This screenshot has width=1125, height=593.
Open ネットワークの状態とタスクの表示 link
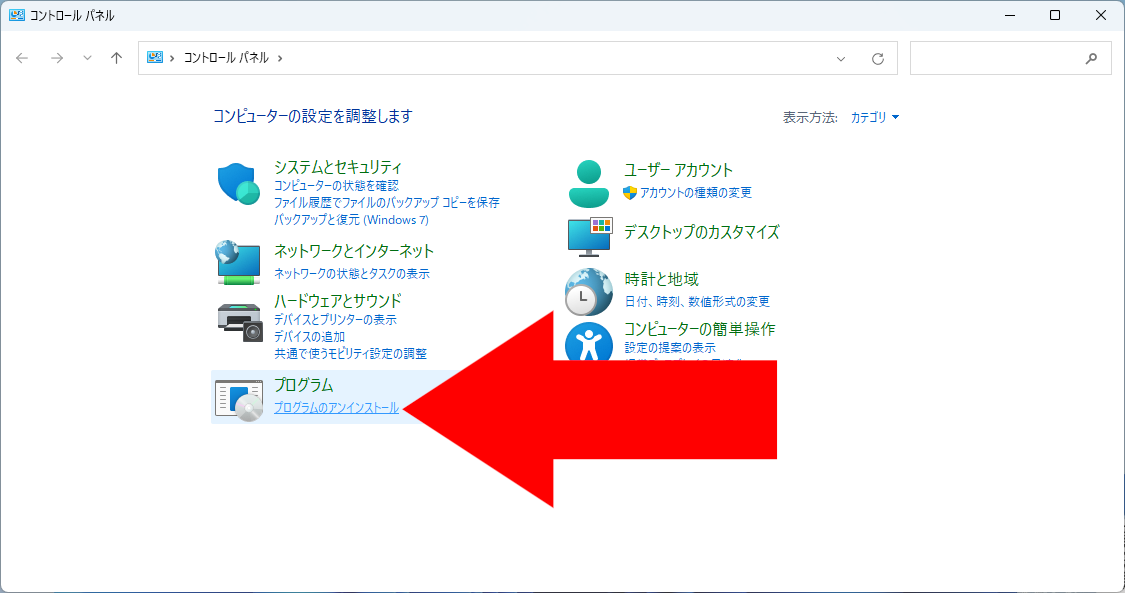point(352,274)
